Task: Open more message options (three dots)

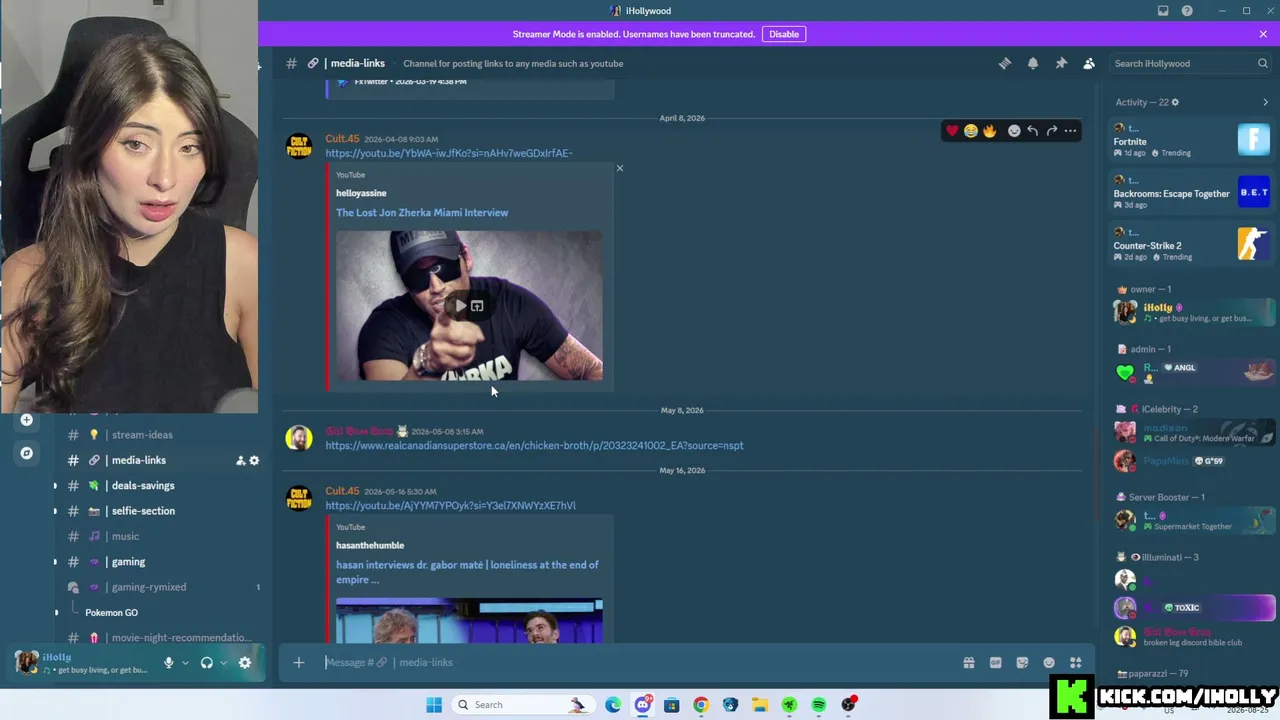Action: 1070,131
